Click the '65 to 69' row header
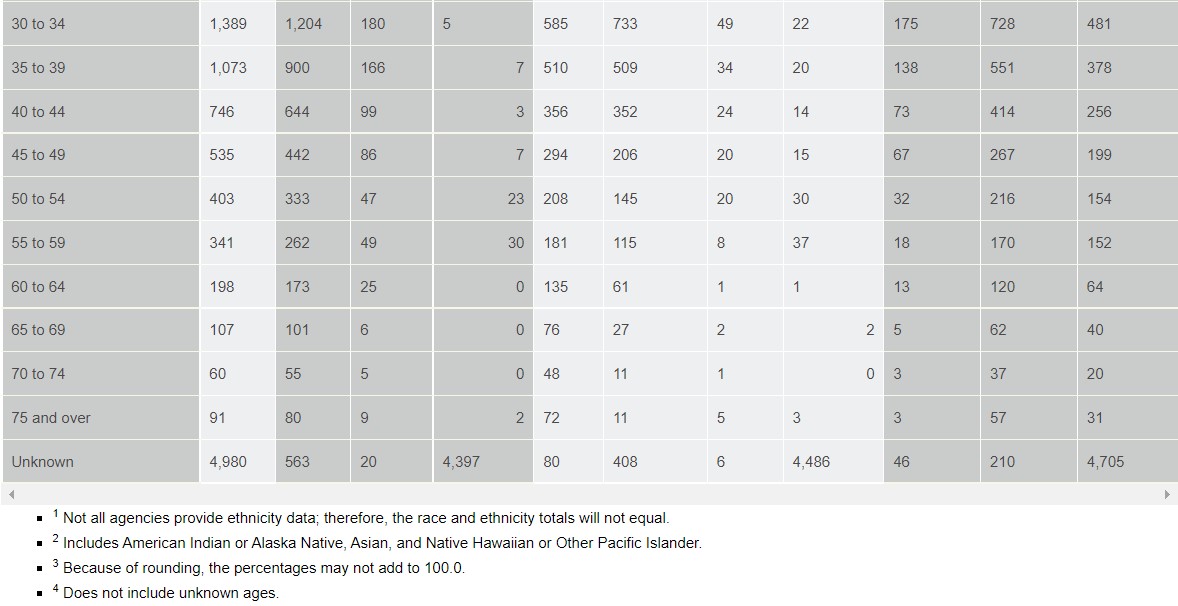The height and width of the screenshot is (606, 1178). click(x=101, y=330)
